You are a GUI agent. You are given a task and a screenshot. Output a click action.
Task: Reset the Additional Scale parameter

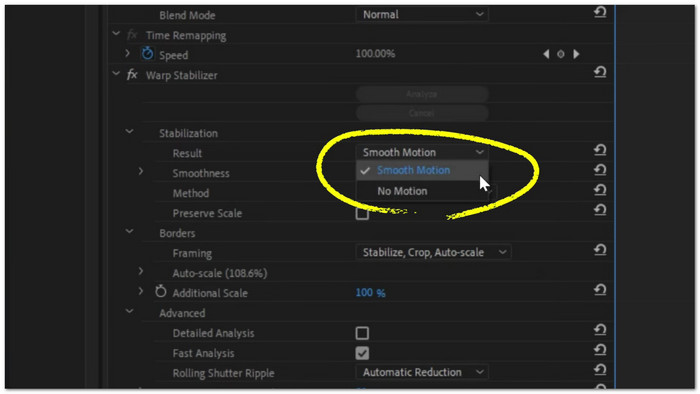pyautogui.click(x=600, y=290)
